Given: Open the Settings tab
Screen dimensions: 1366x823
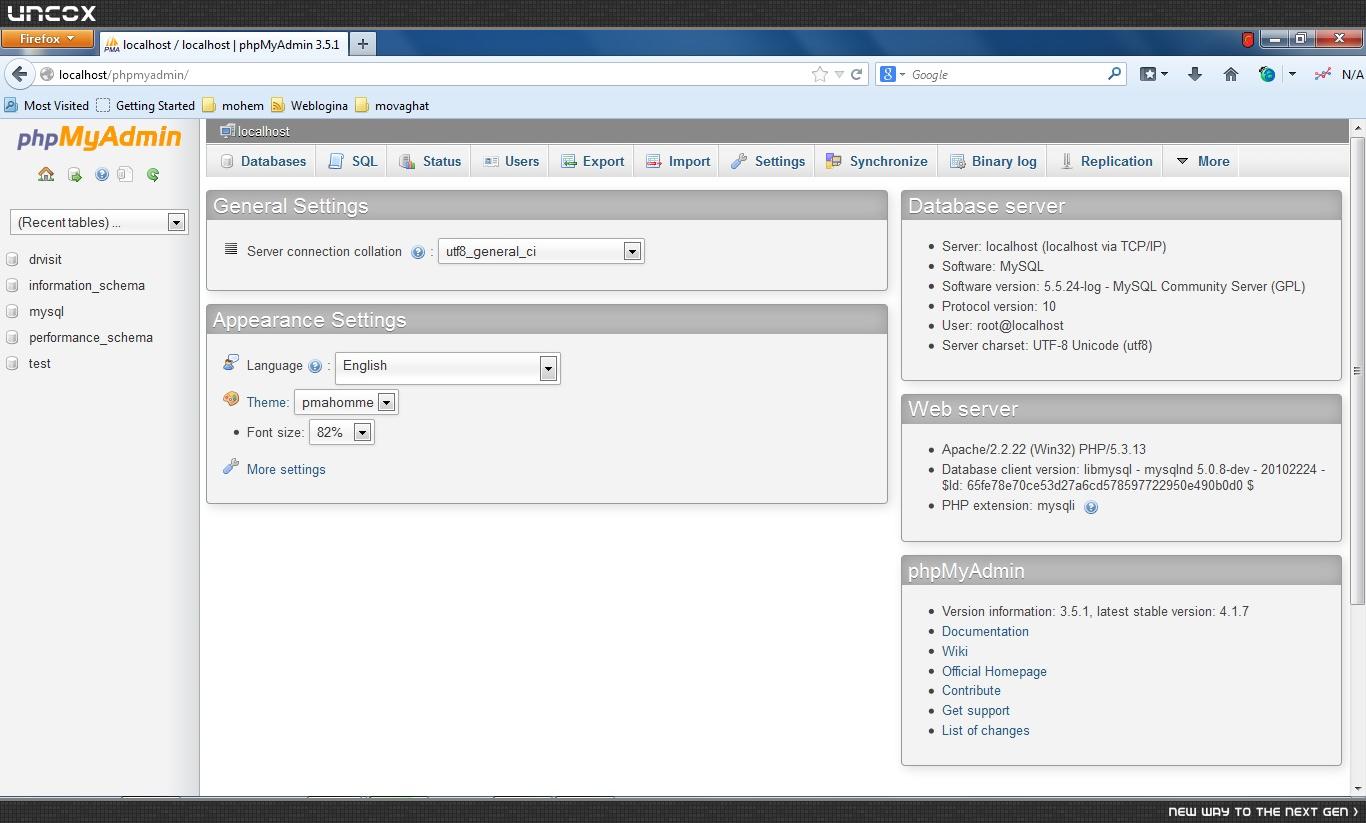Looking at the screenshot, I should coord(768,161).
